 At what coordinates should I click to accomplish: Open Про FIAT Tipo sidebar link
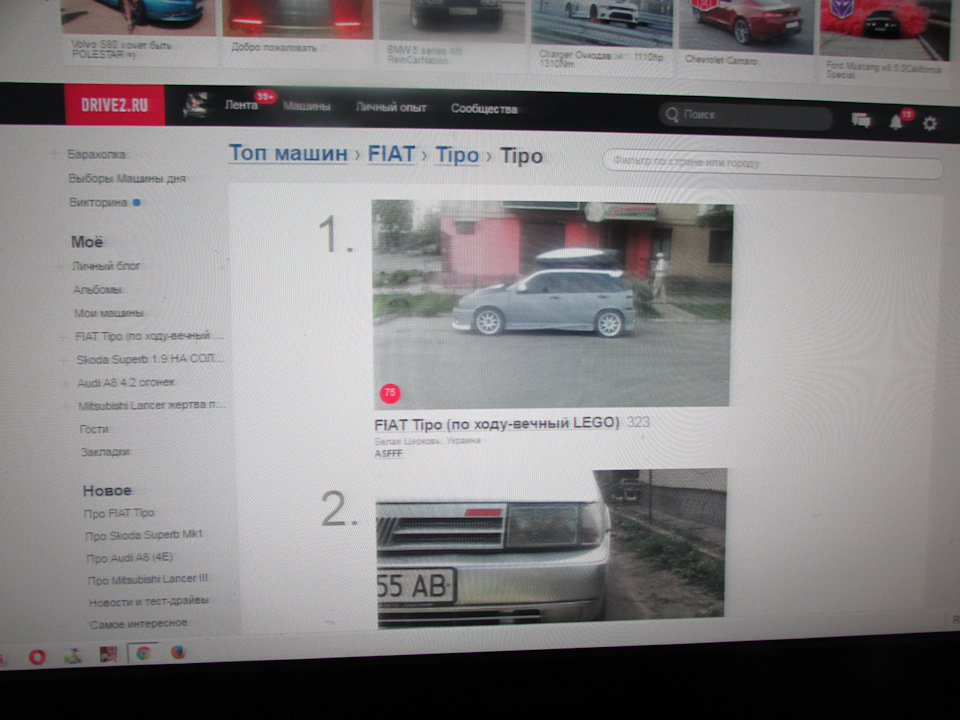119,513
